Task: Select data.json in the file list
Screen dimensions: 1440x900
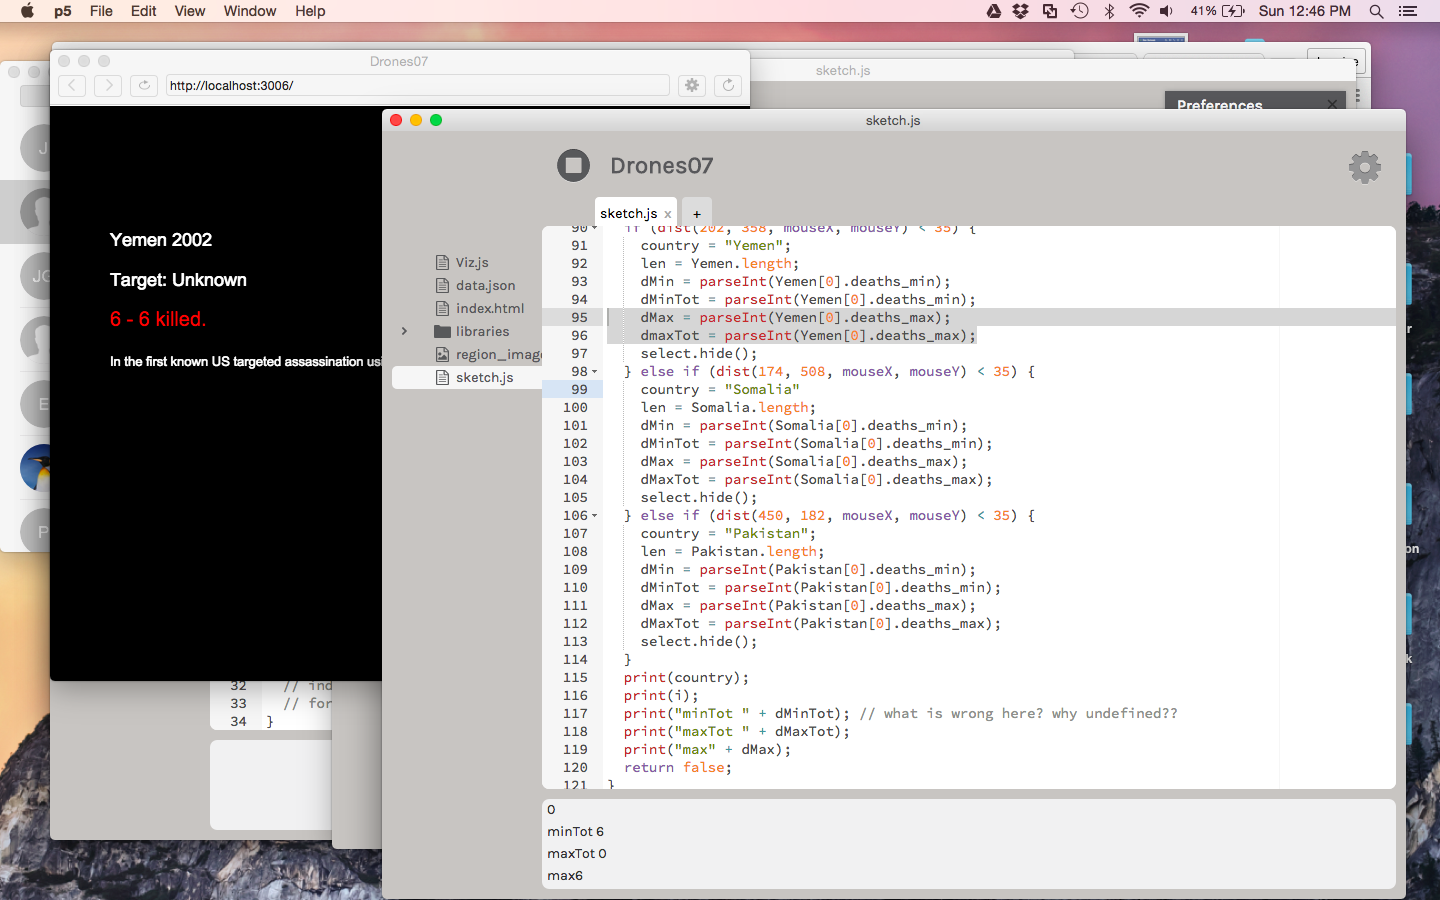Action: (x=485, y=285)
